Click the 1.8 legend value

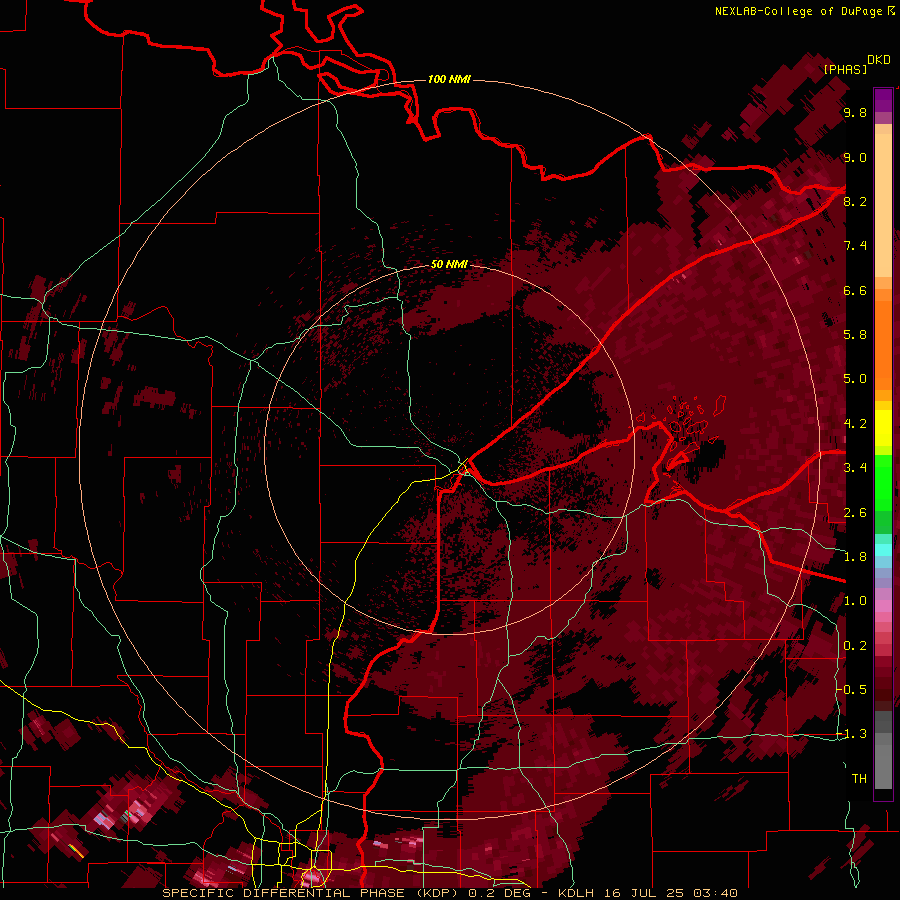tap(855, 556)
